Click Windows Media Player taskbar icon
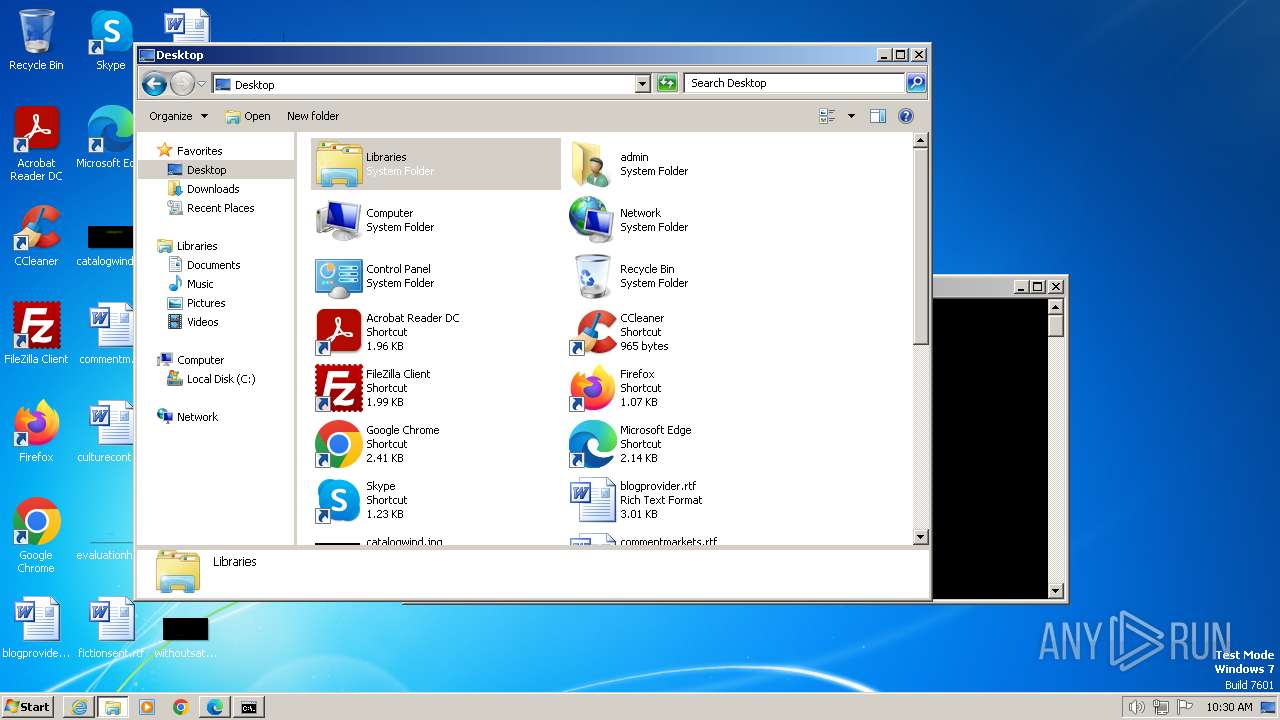Viewport: 1280px width, 720px height. [147, 707]
